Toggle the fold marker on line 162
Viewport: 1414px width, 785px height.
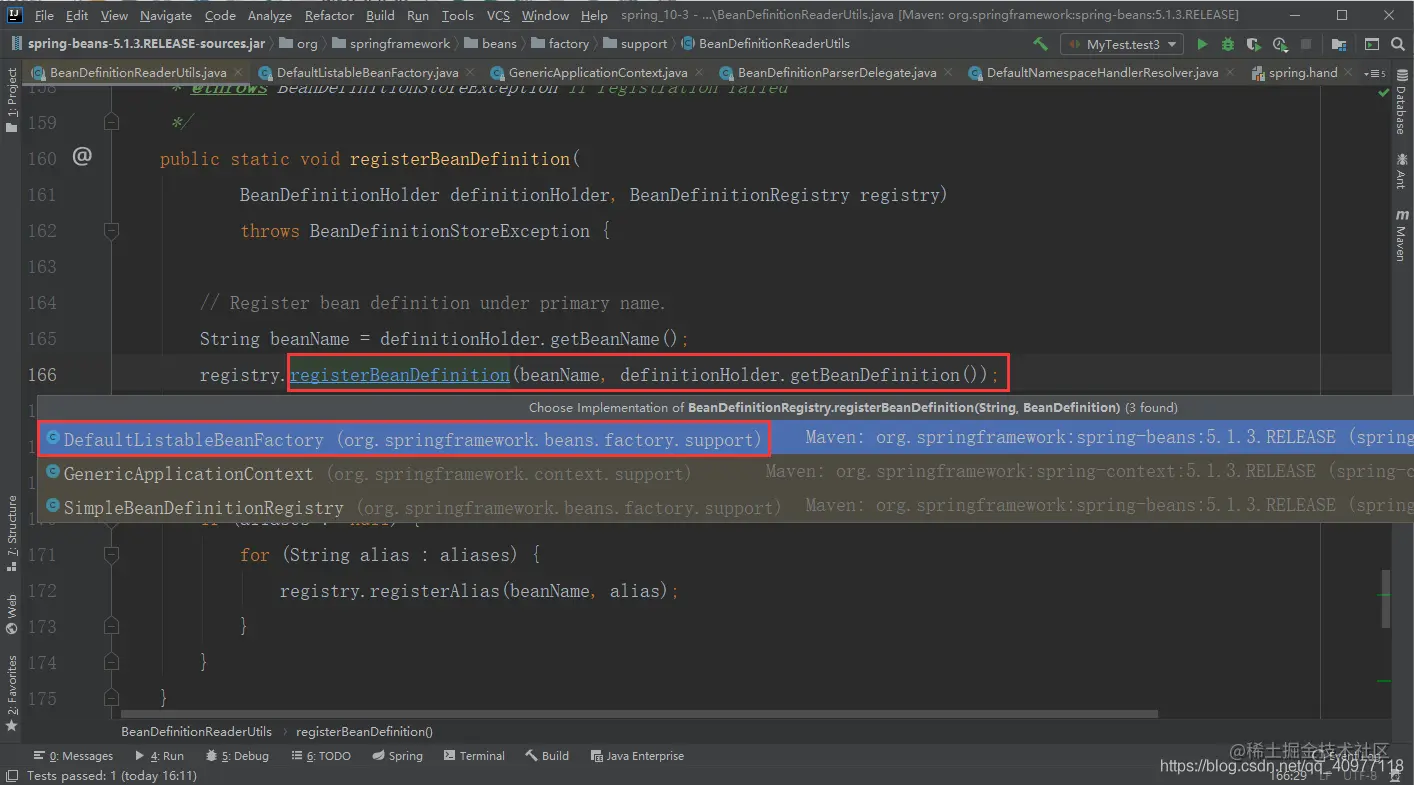click(x=111, y=230)
